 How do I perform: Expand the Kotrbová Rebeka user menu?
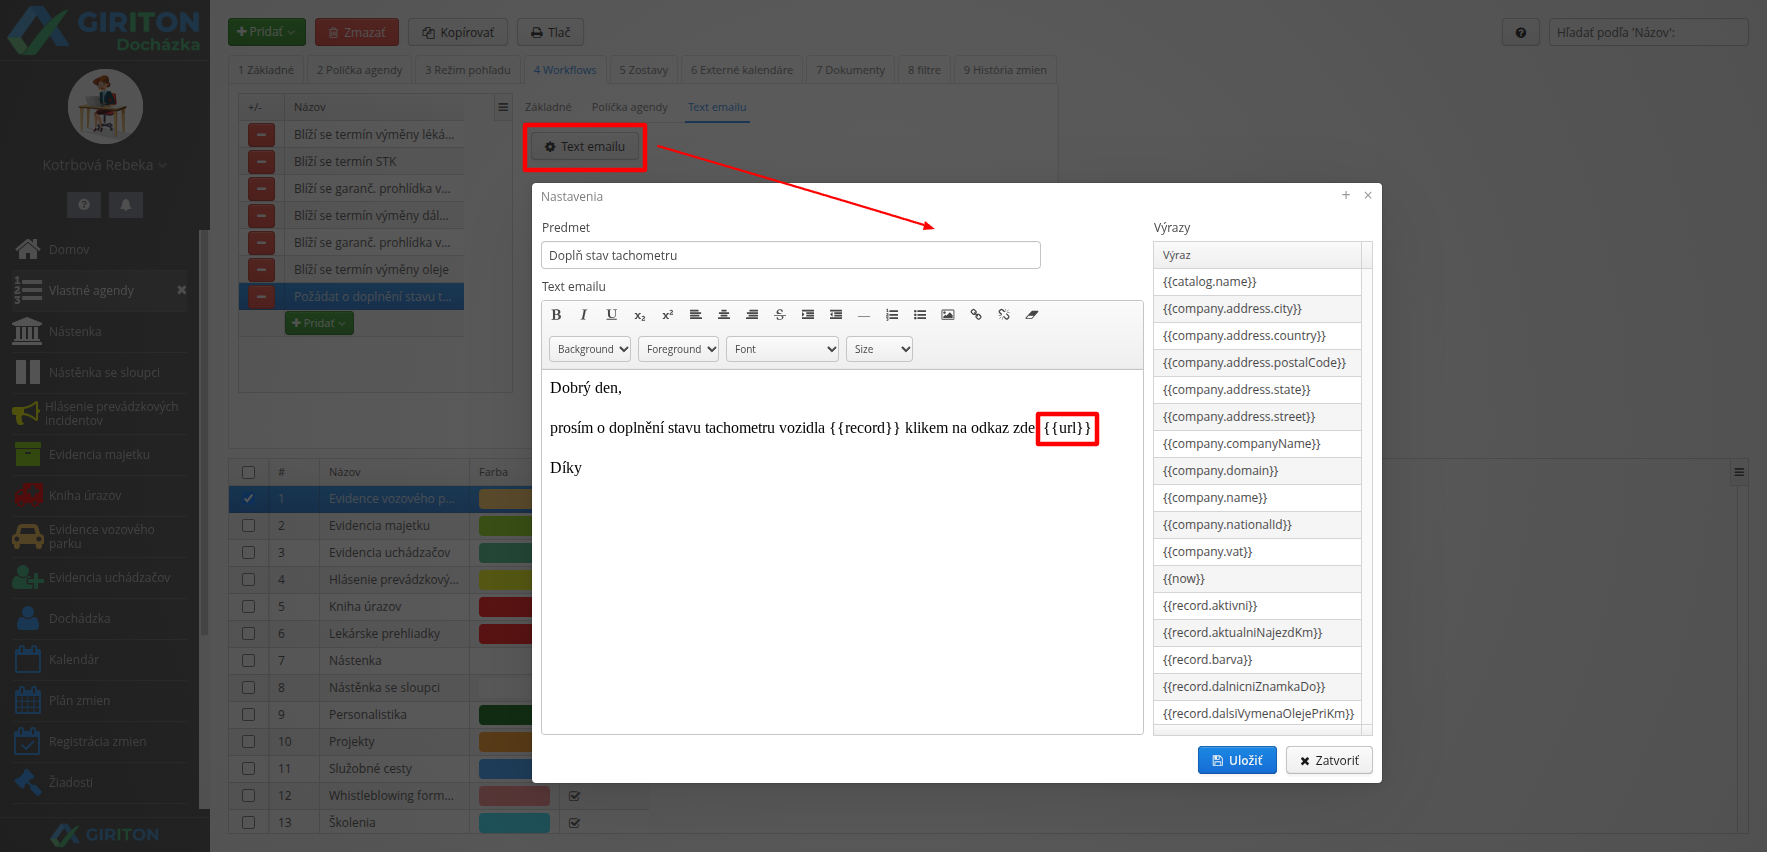tap(104, 165)
